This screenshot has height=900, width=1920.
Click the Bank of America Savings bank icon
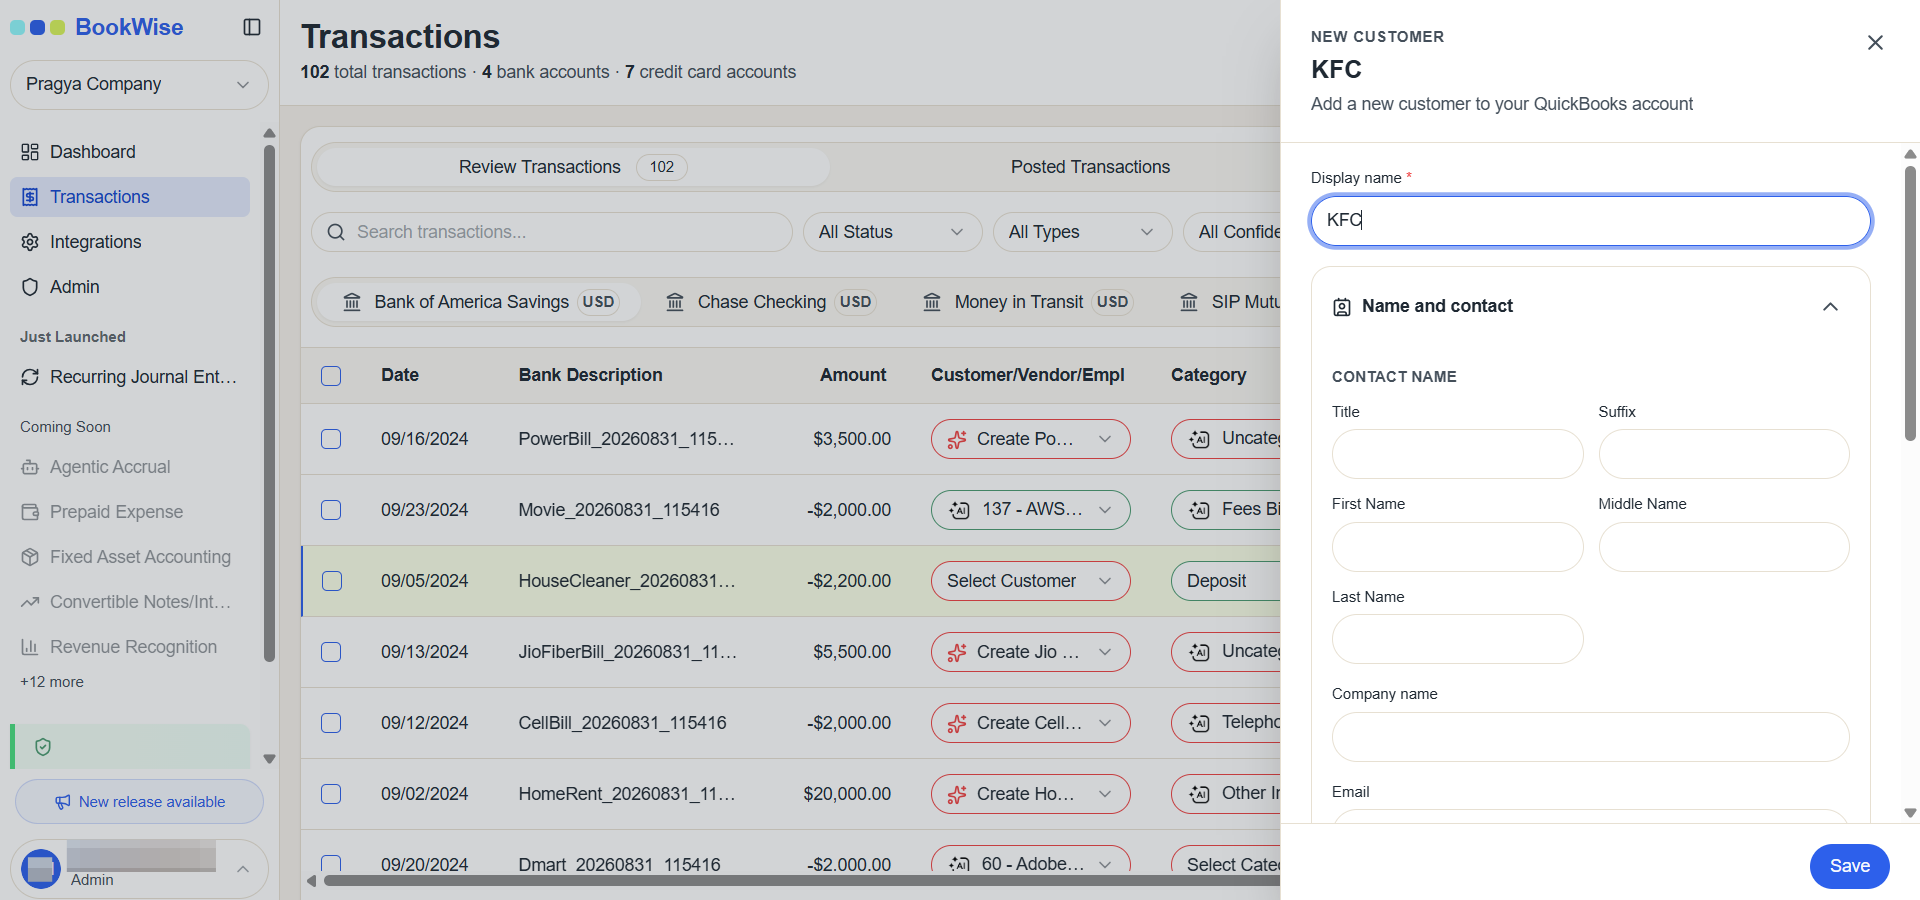point(352,302)
